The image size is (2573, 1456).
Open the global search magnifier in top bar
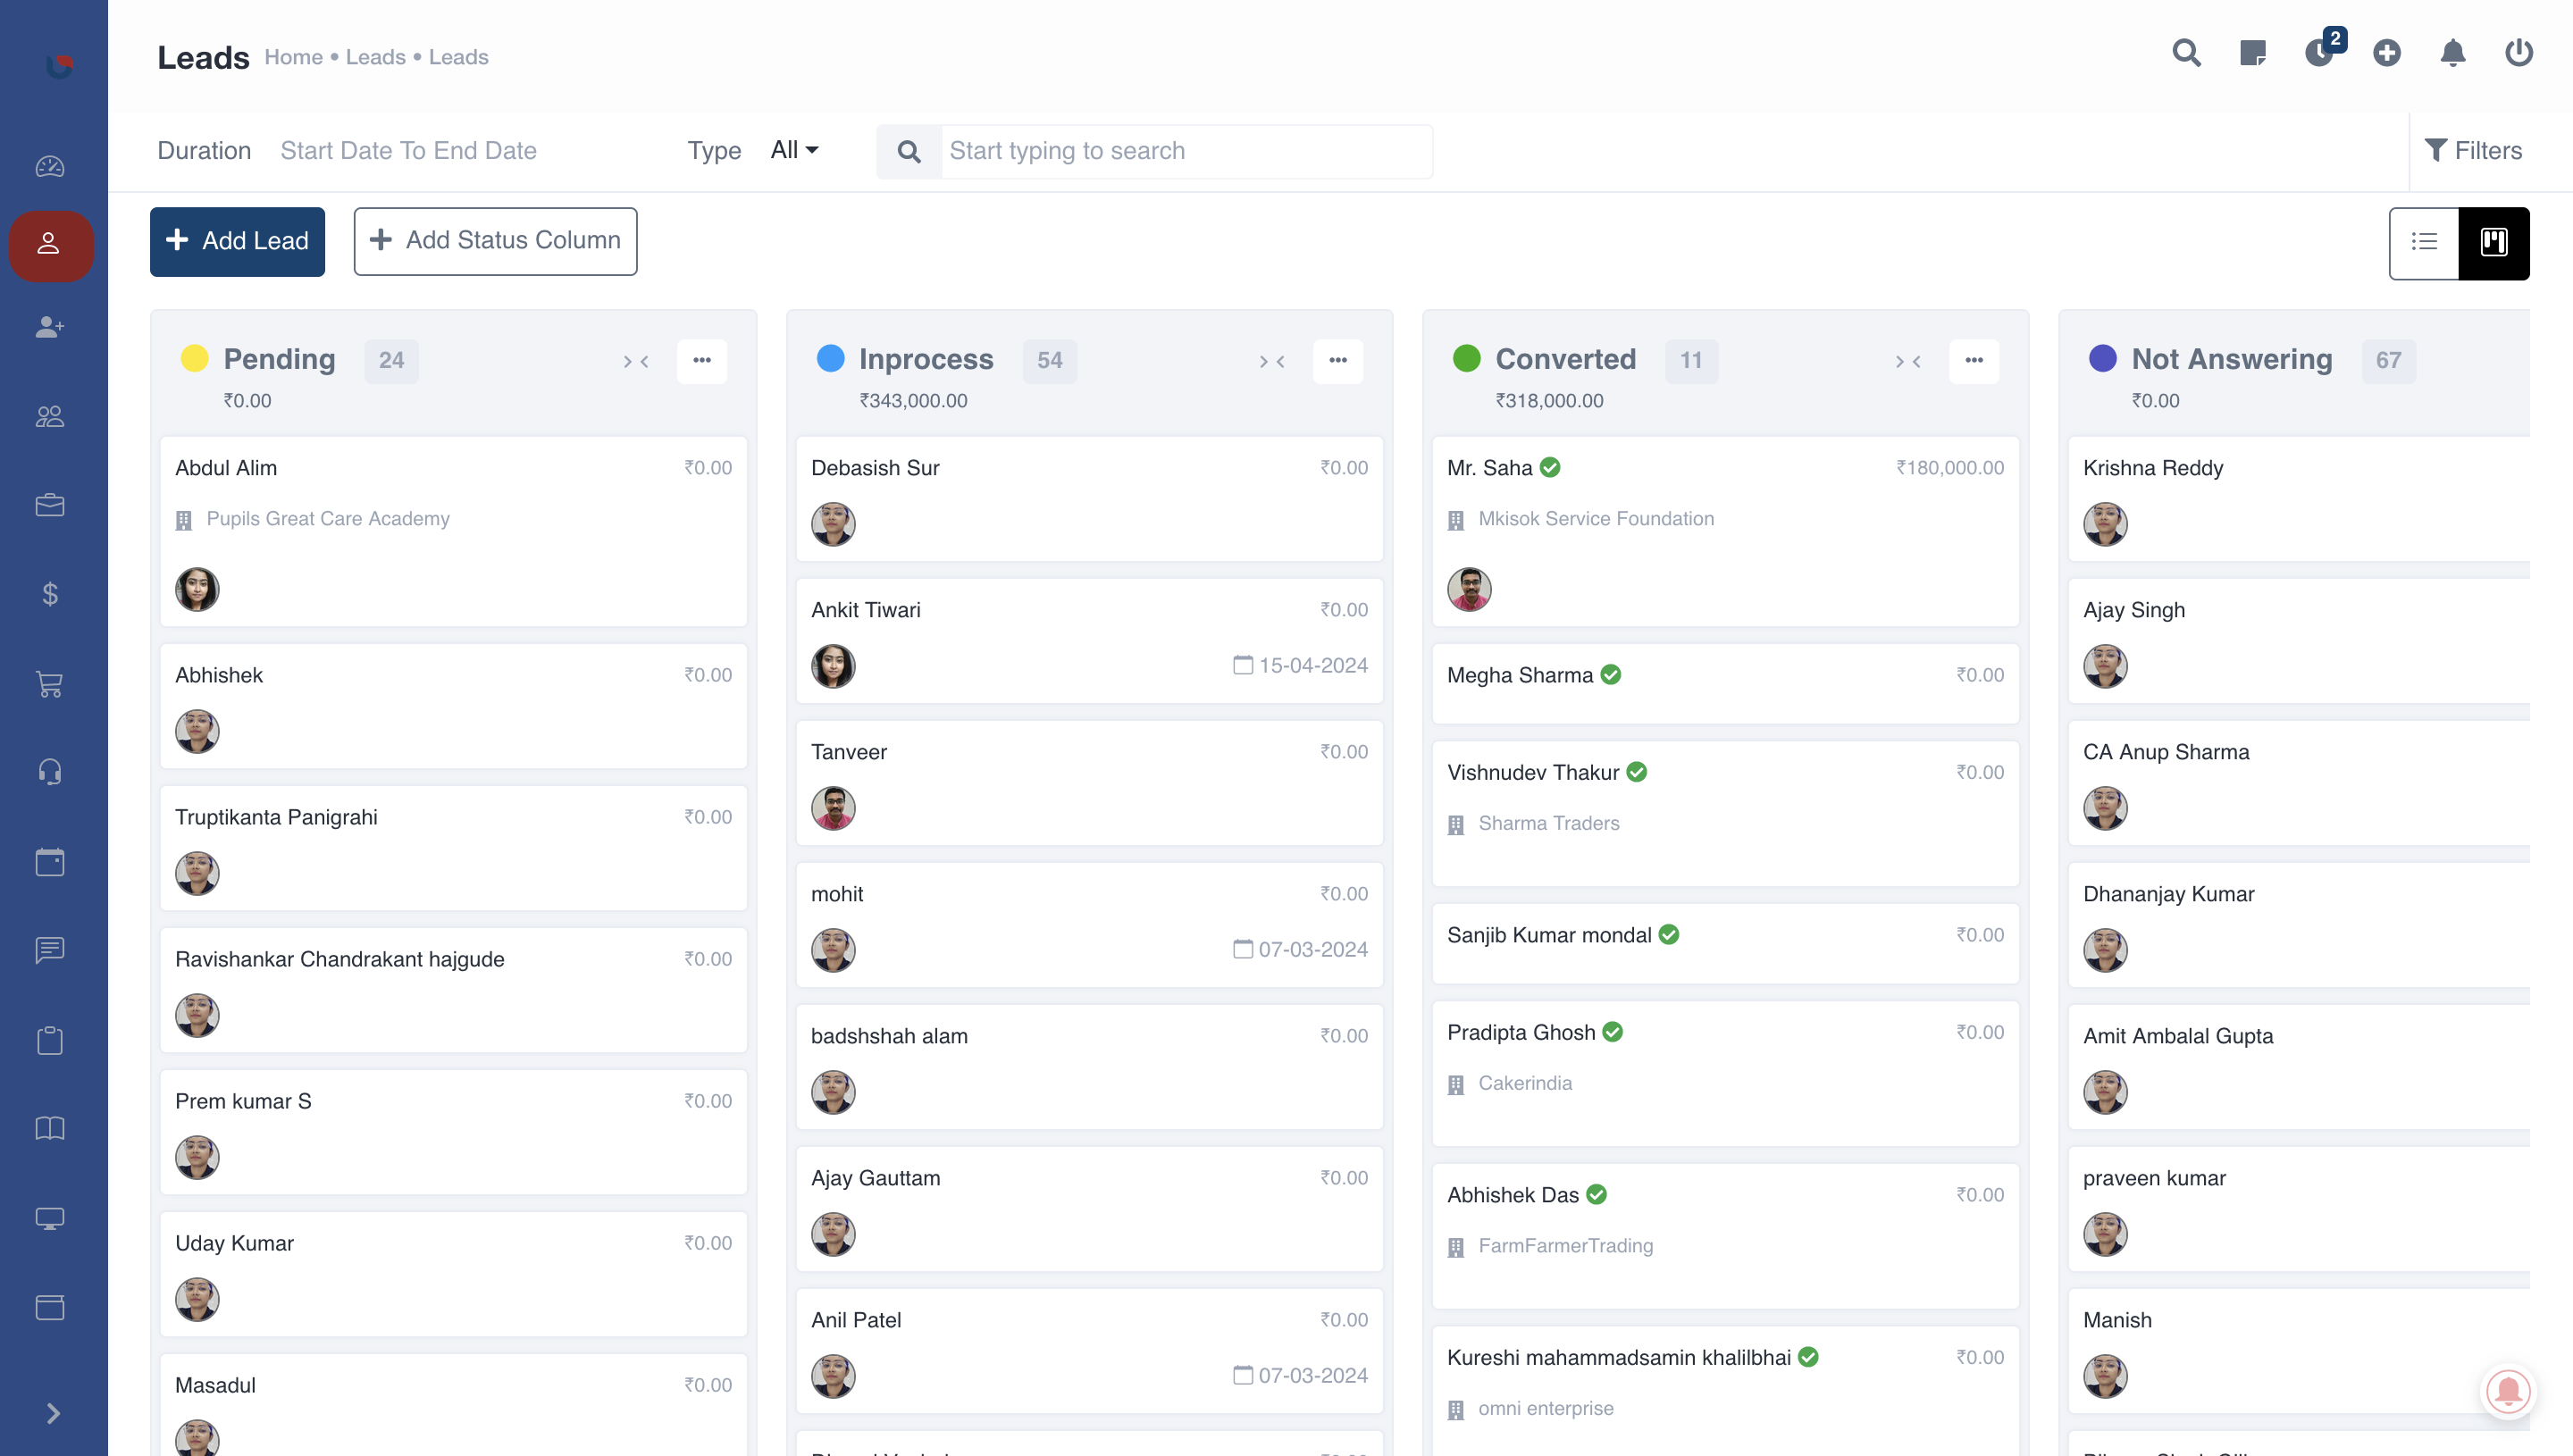[x=2186, y=54]
